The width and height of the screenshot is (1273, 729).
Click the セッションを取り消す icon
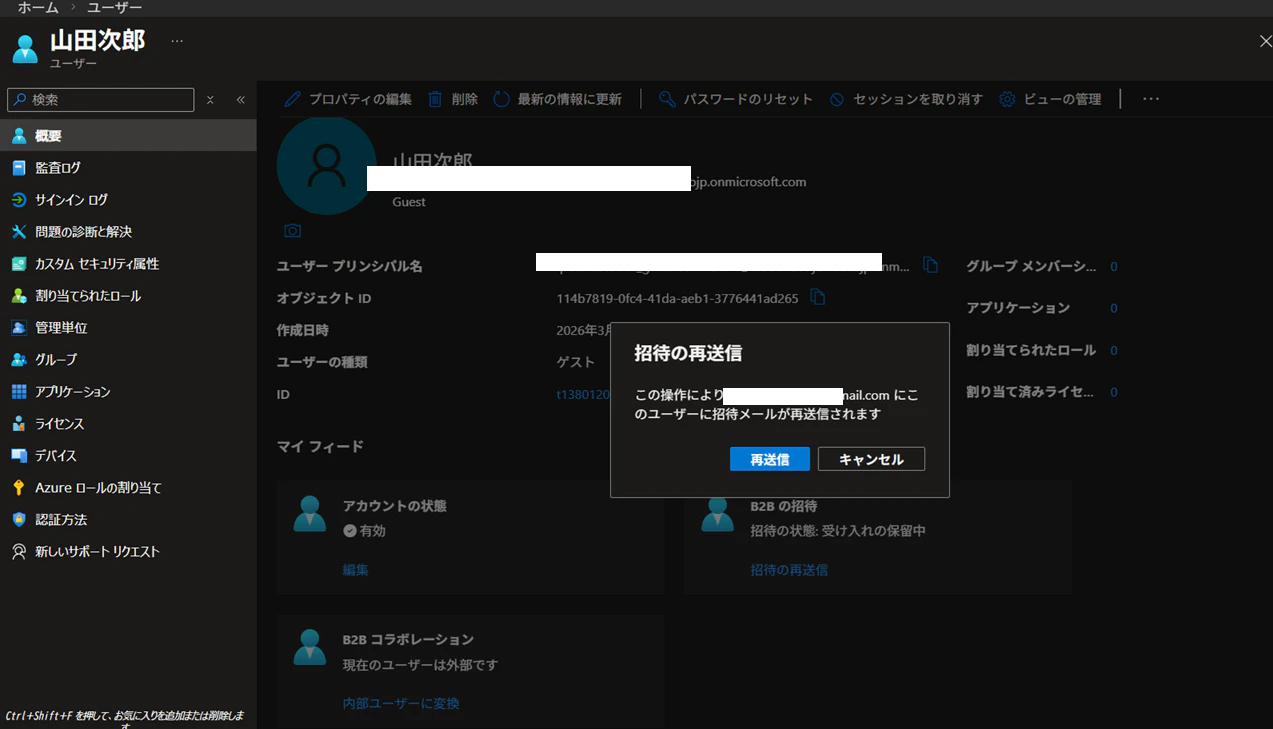click(x=837, y=99)
